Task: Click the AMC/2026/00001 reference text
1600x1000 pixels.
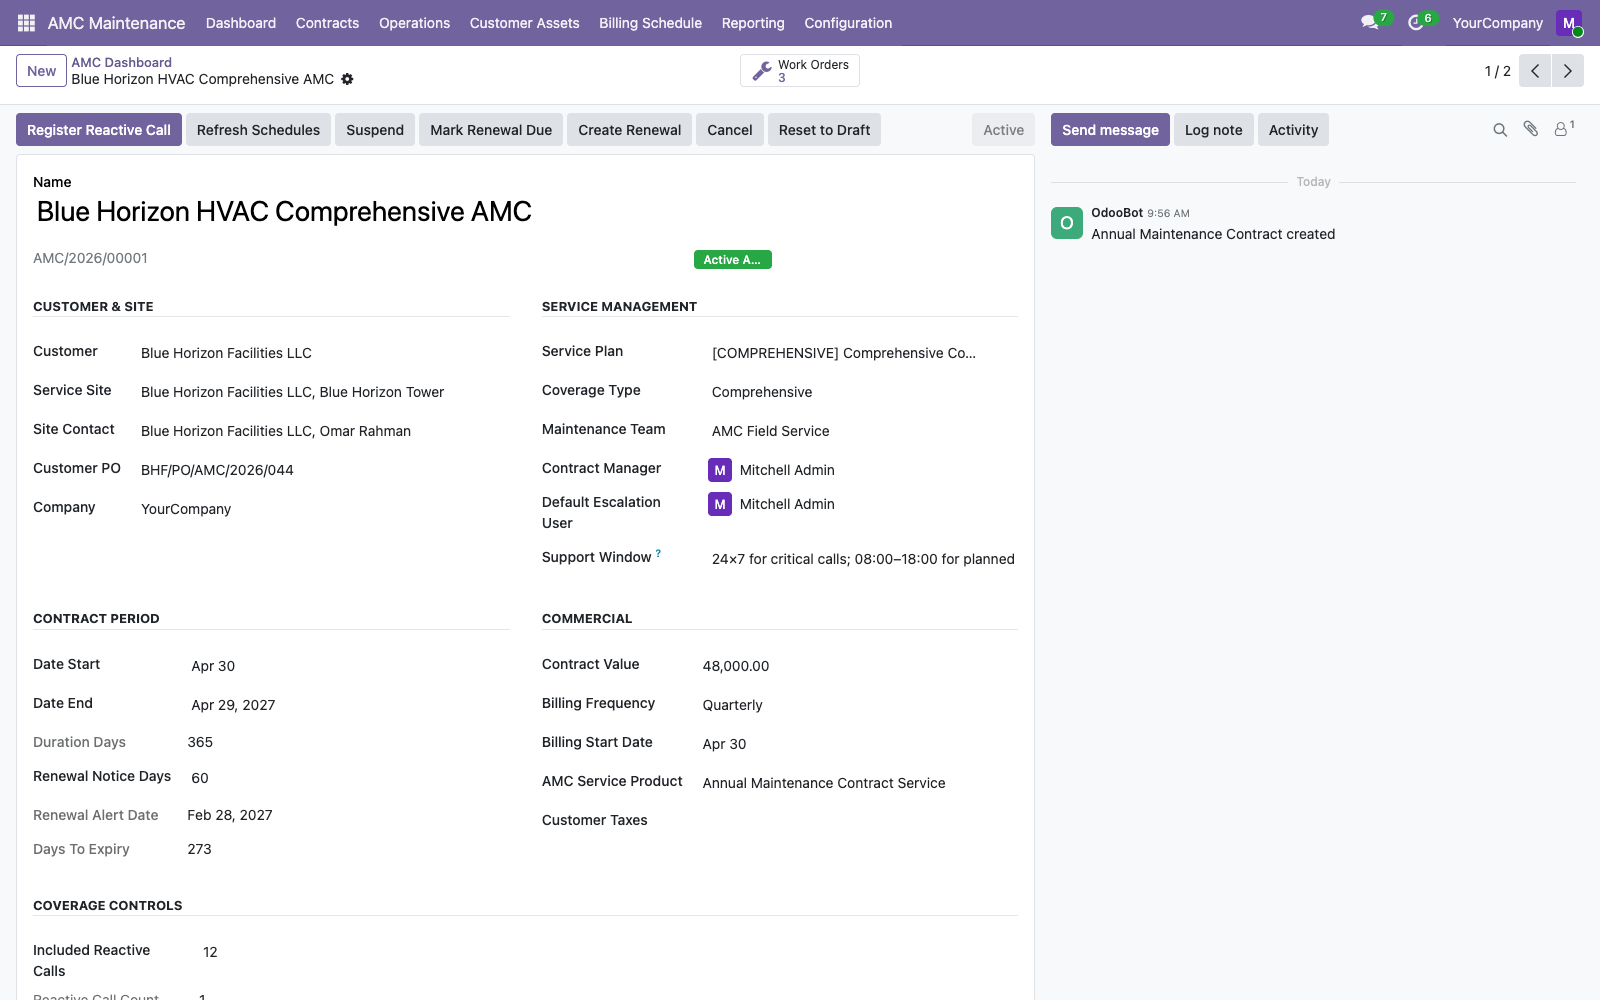Action: [x=90, y=258]
